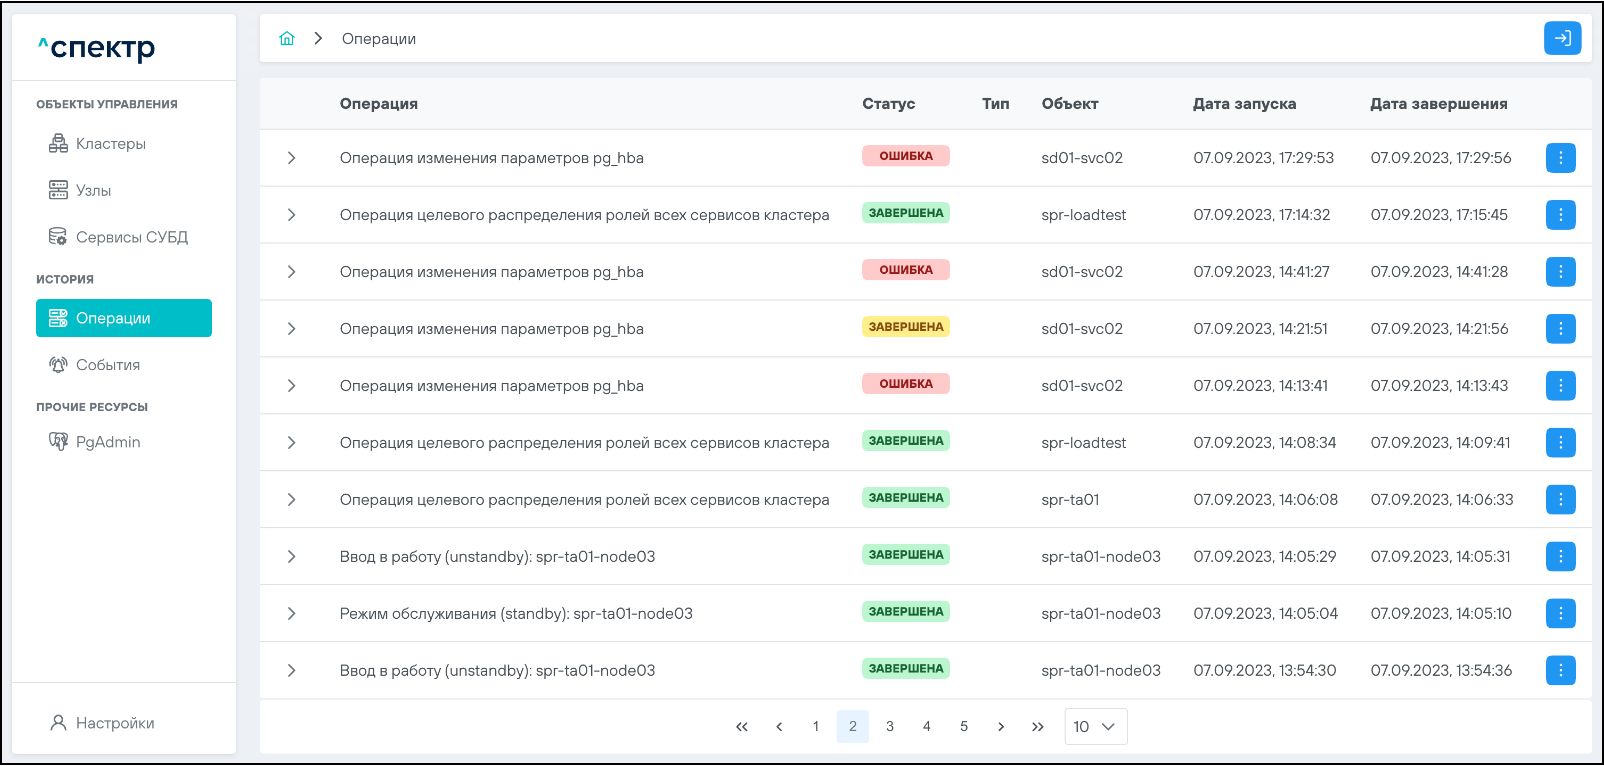Open Сервисы СУБД in the sidebar
The width and height of the screenshot is (1604, 766).
[131, 238]
